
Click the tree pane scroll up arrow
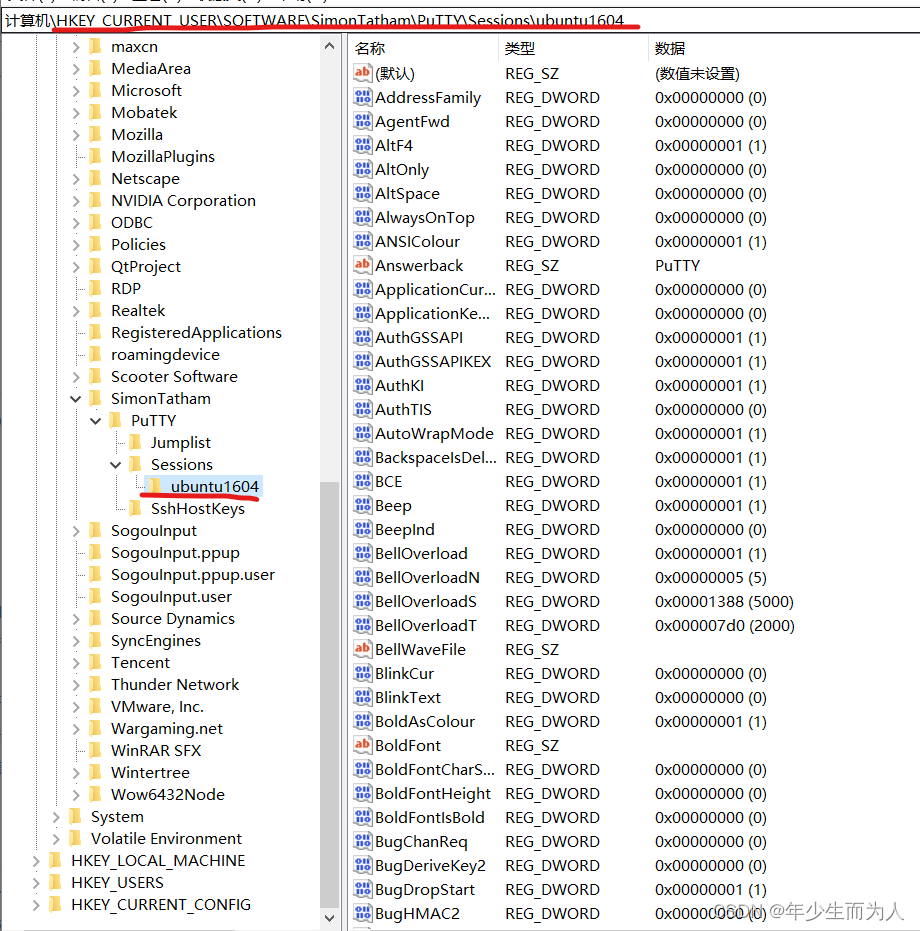(330, 46)
